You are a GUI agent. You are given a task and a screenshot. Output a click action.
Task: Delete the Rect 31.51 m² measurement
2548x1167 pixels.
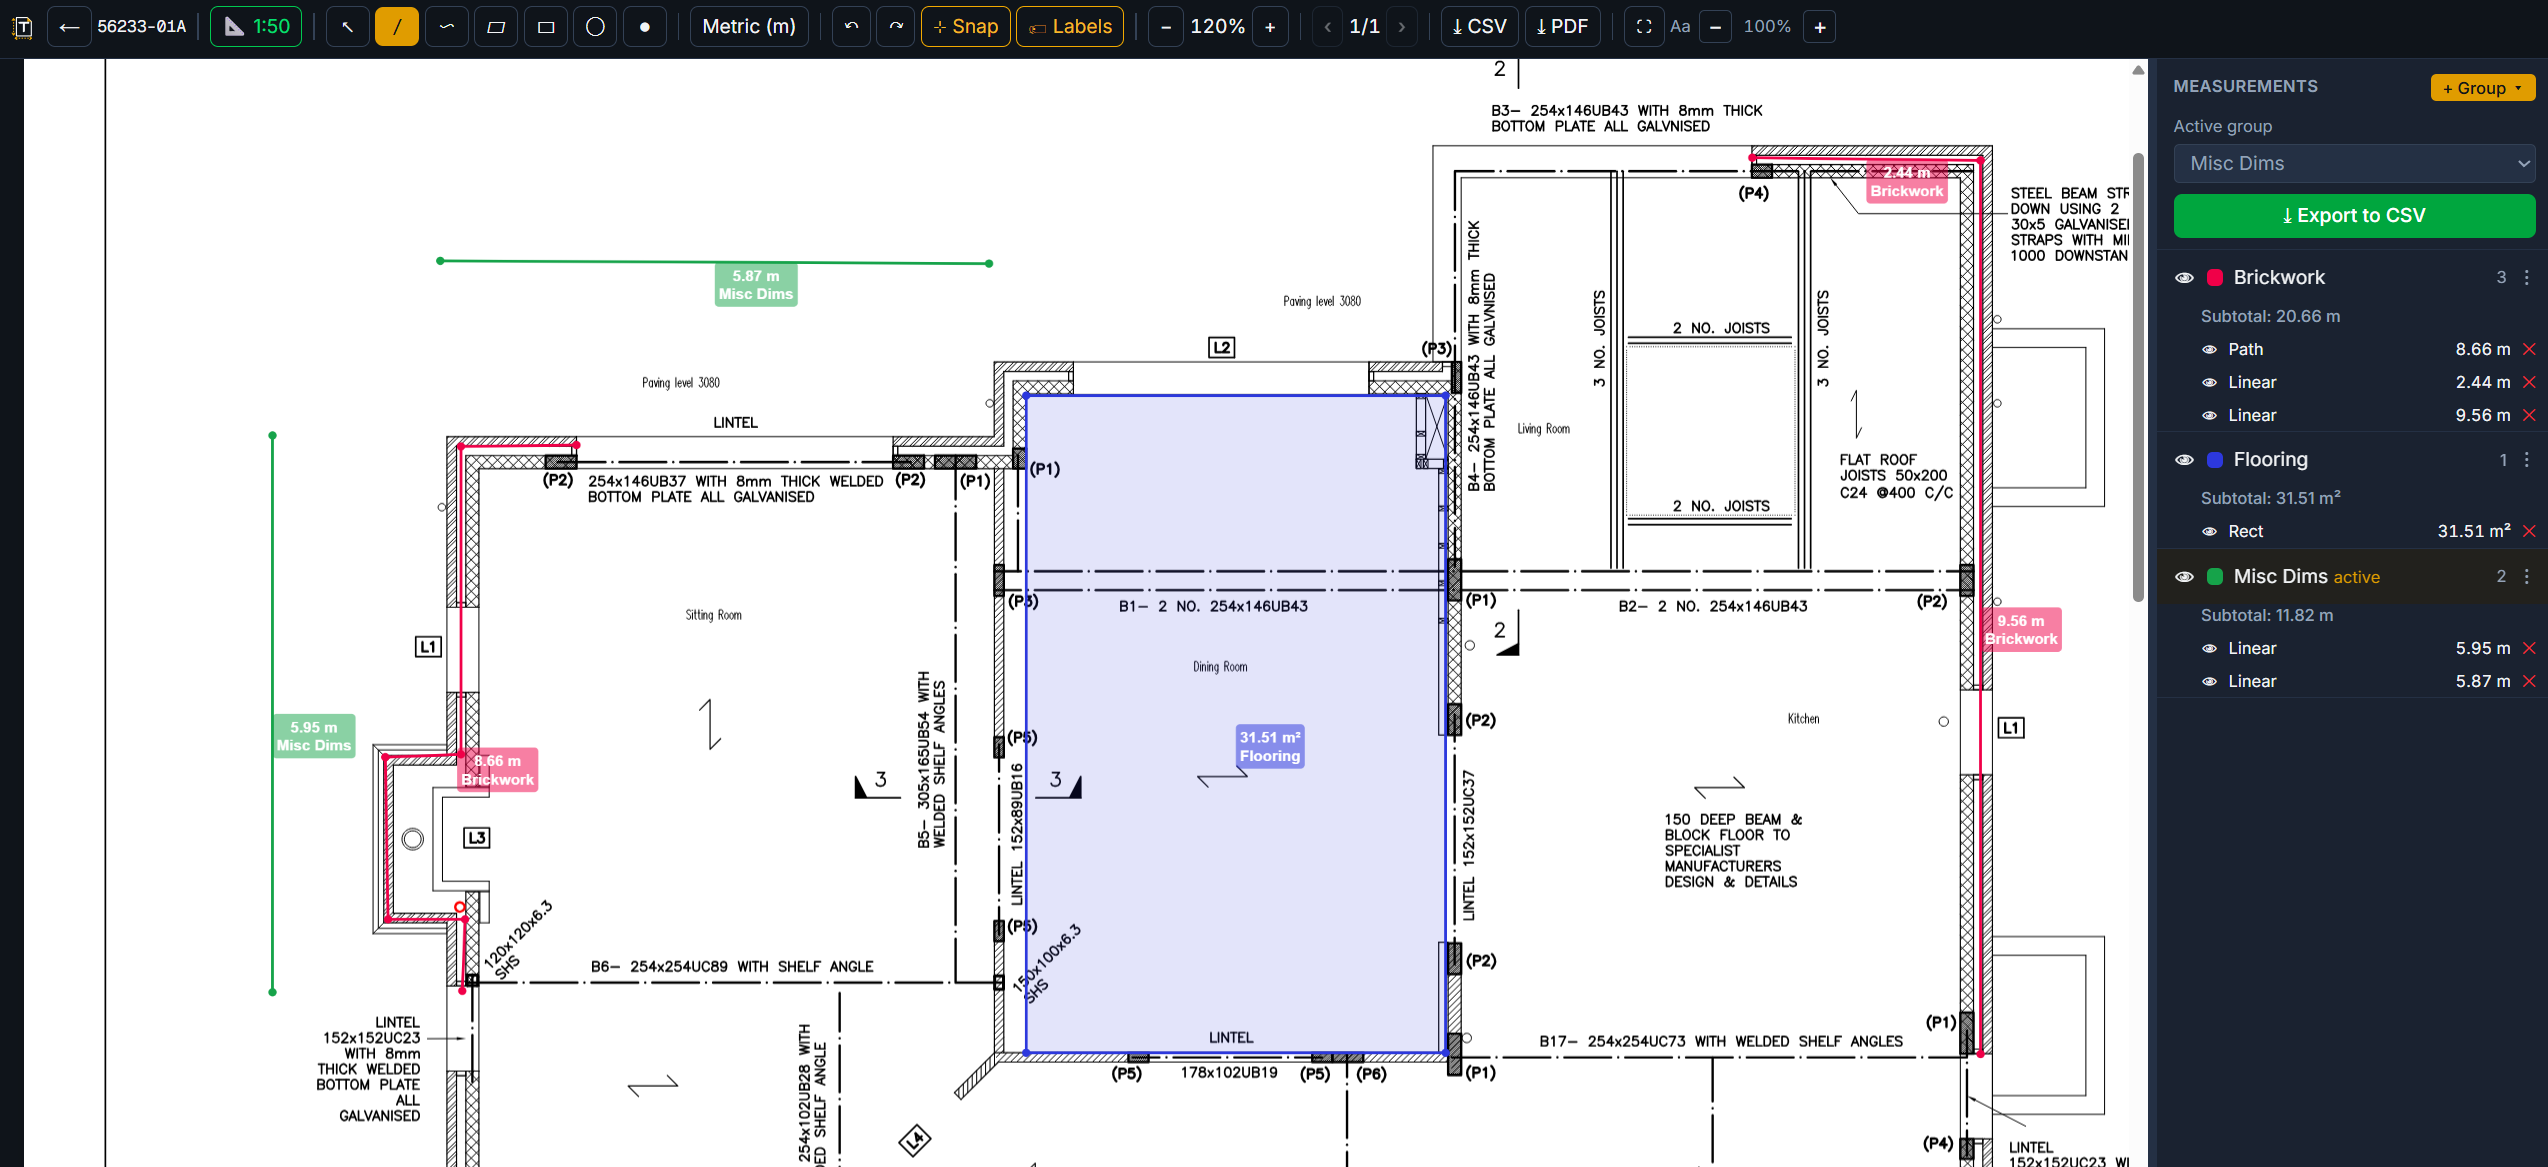2529,532
